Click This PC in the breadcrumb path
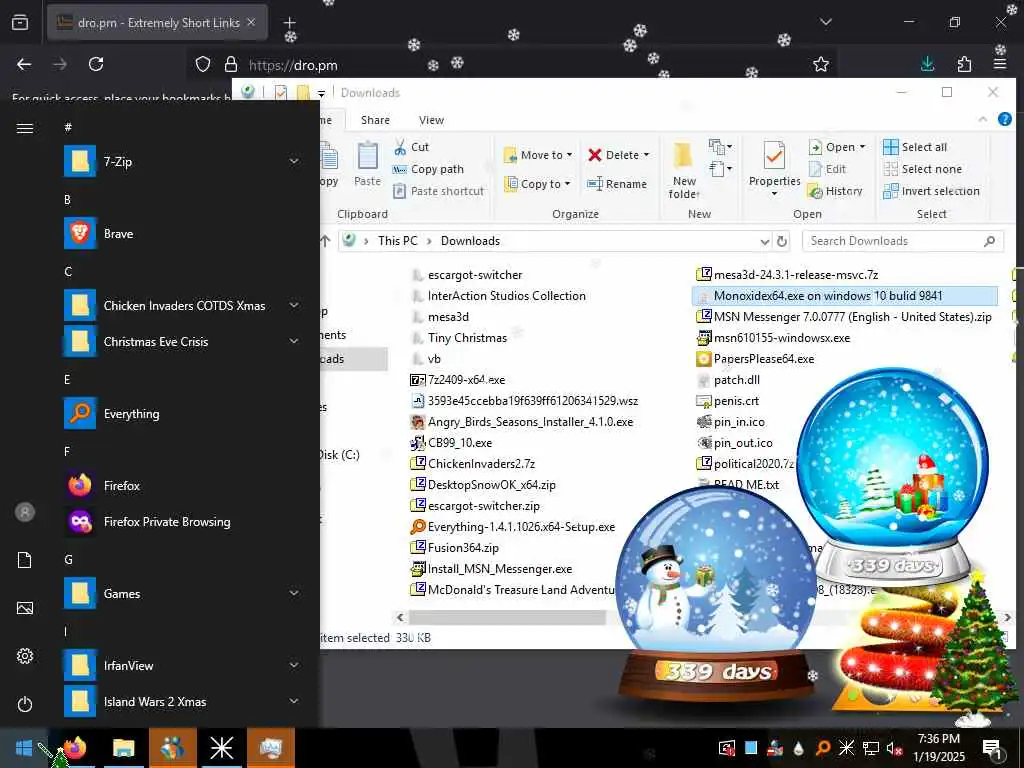1024x768 pixels. 397,241
